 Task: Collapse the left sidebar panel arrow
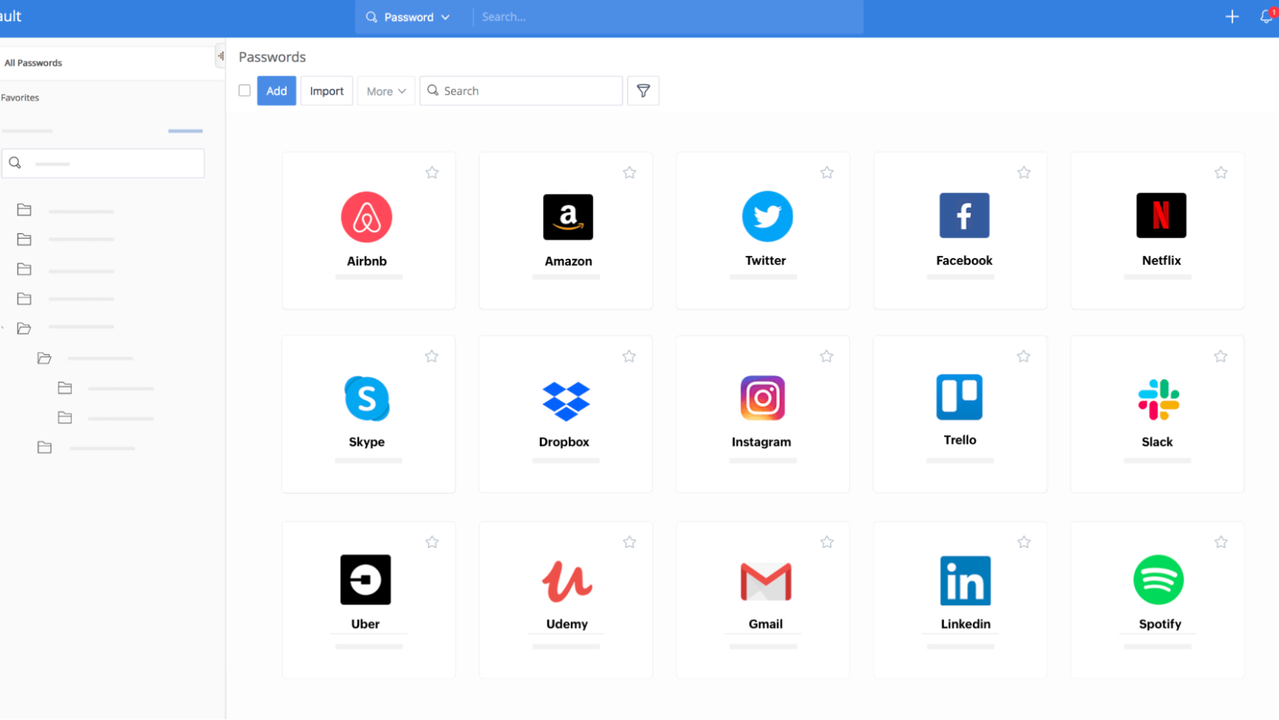click(x=220, y=57)
